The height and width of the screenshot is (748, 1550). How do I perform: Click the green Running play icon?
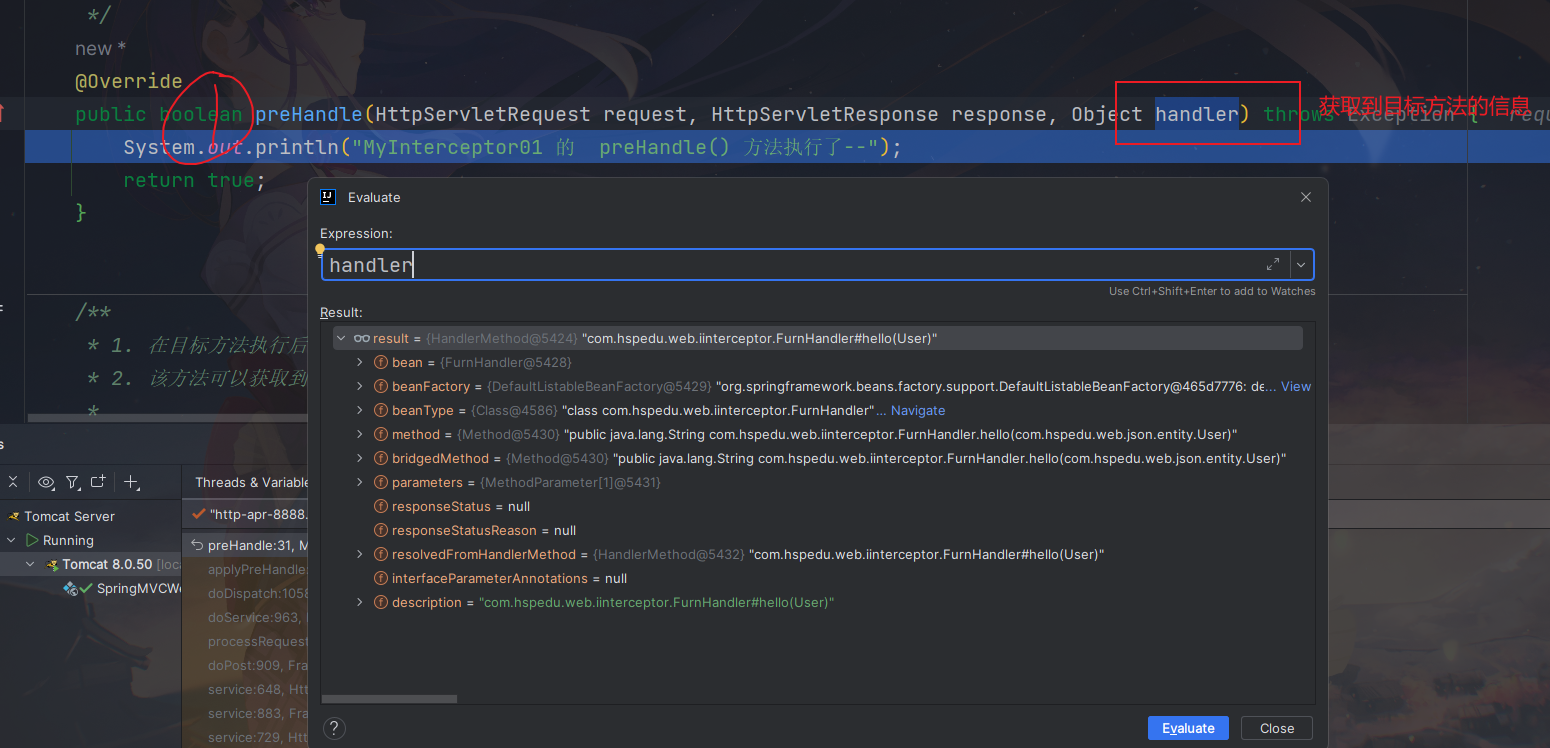click(32, 540)
